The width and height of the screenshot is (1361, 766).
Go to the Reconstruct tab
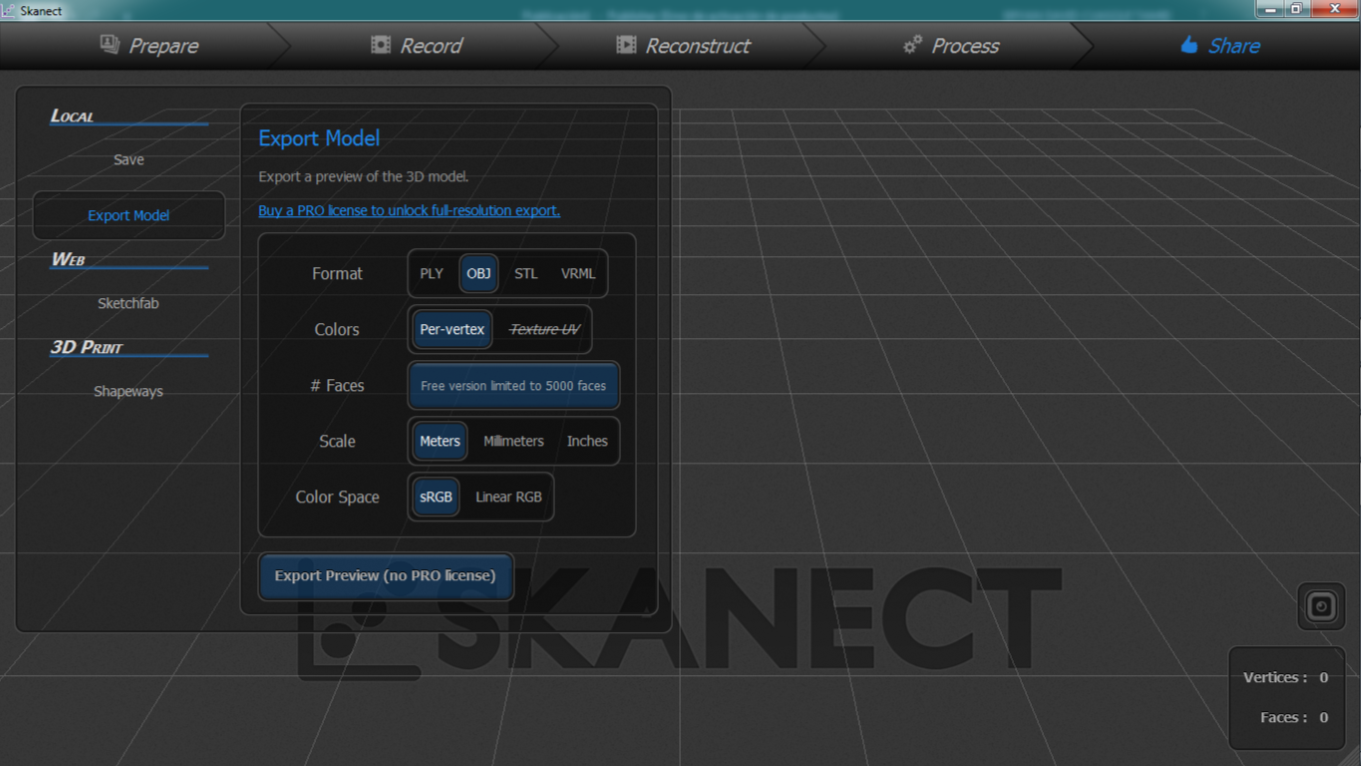tap(682, 46)
